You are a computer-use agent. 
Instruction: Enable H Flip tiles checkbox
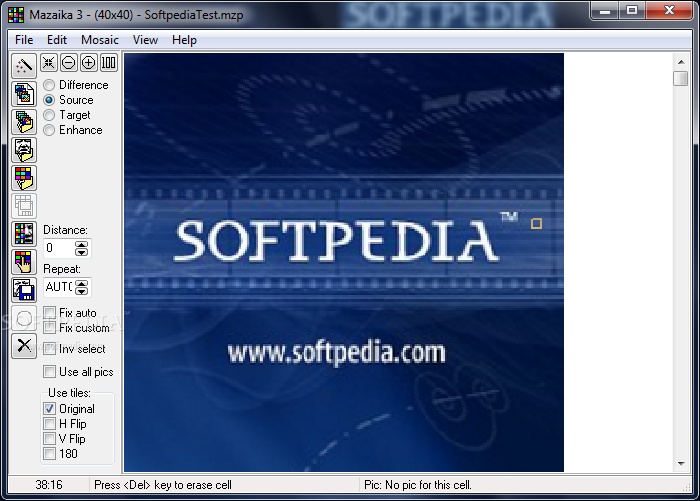(50, 424)
